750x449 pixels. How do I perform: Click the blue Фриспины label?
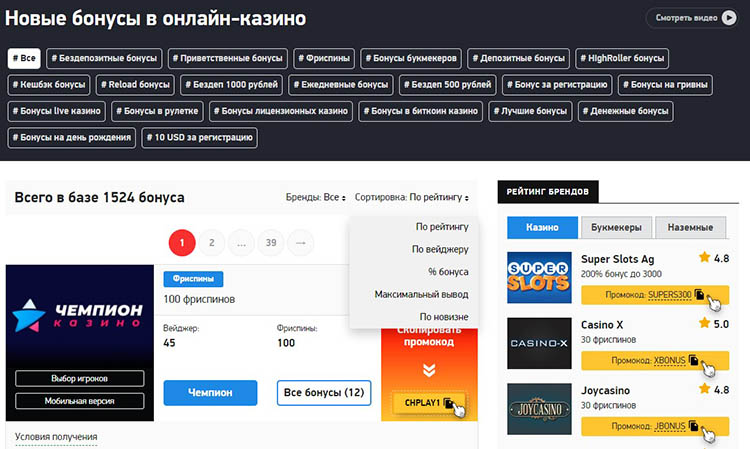pyautogui.click(x=193, y=279)
